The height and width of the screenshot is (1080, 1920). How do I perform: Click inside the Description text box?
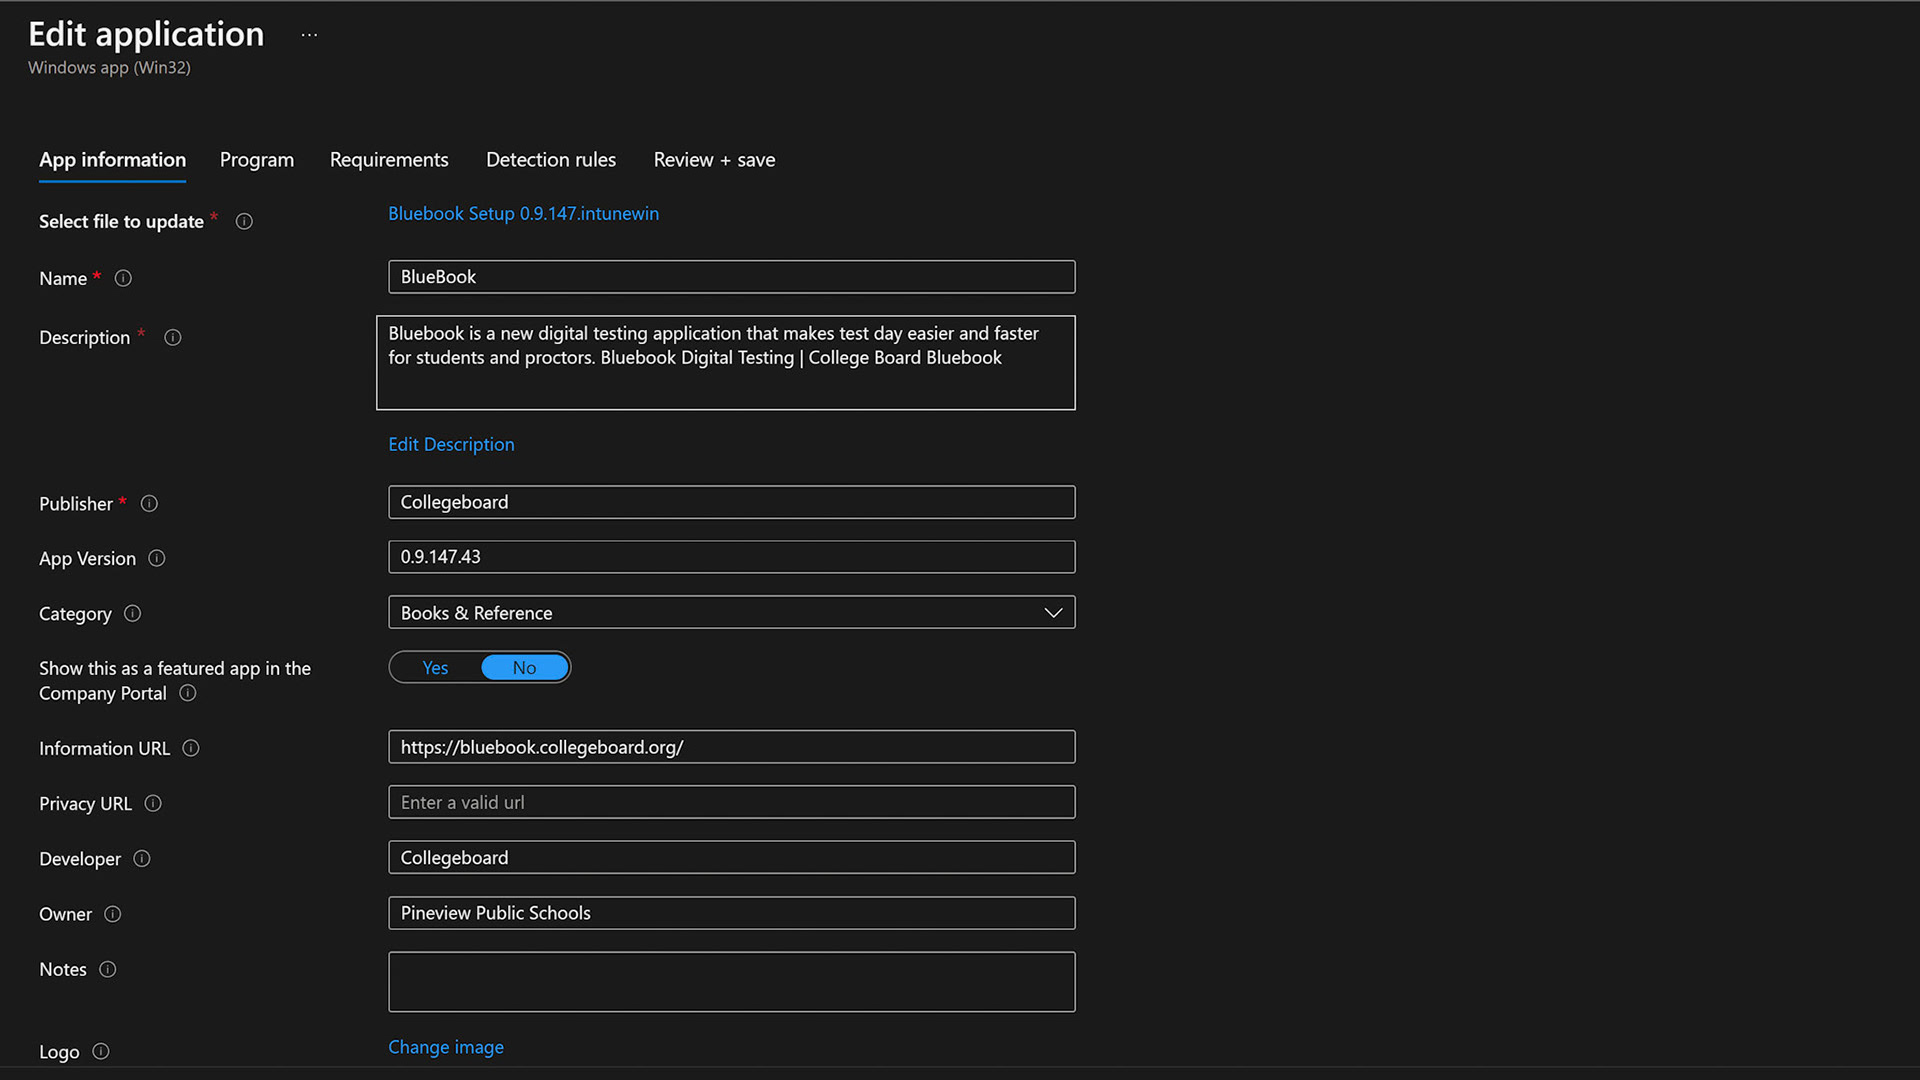click(726, 363)
